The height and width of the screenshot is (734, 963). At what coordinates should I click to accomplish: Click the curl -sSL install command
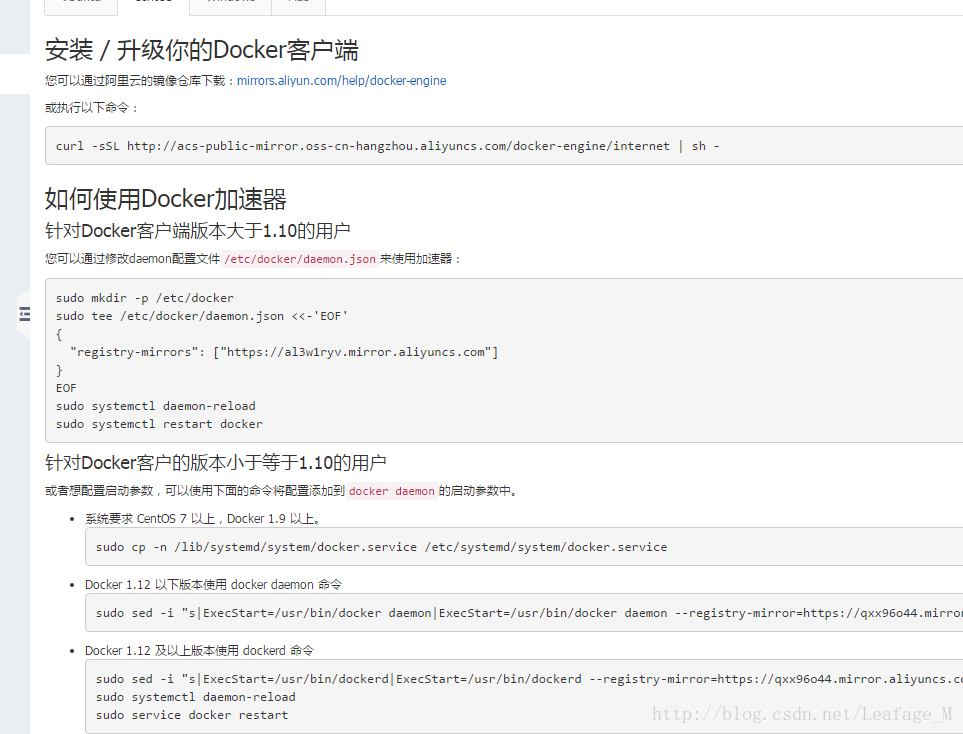[387, 146]
